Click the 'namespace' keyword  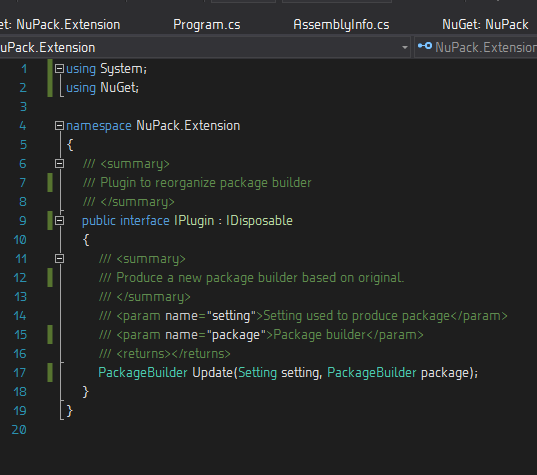point(99,126)
